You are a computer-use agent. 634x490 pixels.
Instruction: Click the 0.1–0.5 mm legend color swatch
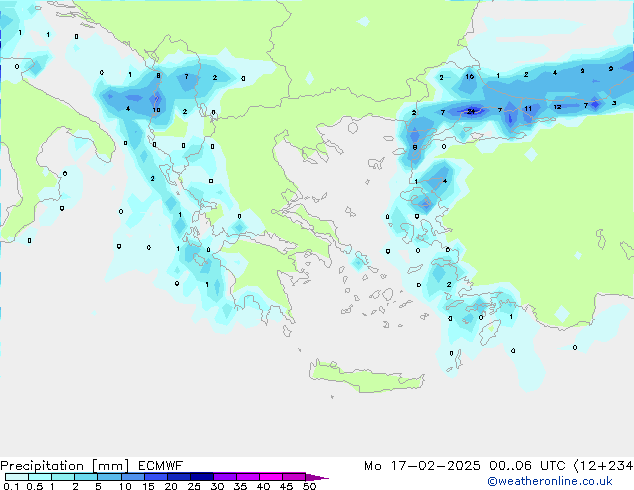click(17, 477)
